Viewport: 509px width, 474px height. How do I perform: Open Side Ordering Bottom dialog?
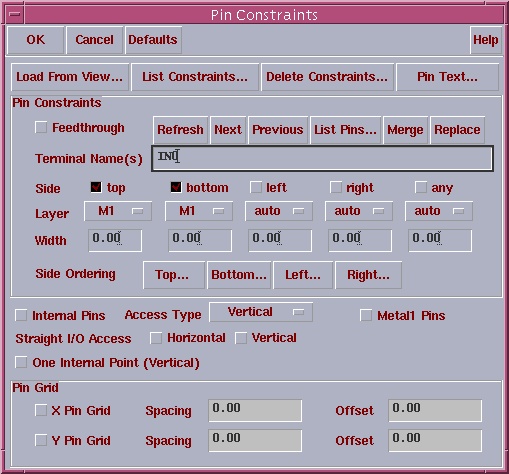click(239, 275)
